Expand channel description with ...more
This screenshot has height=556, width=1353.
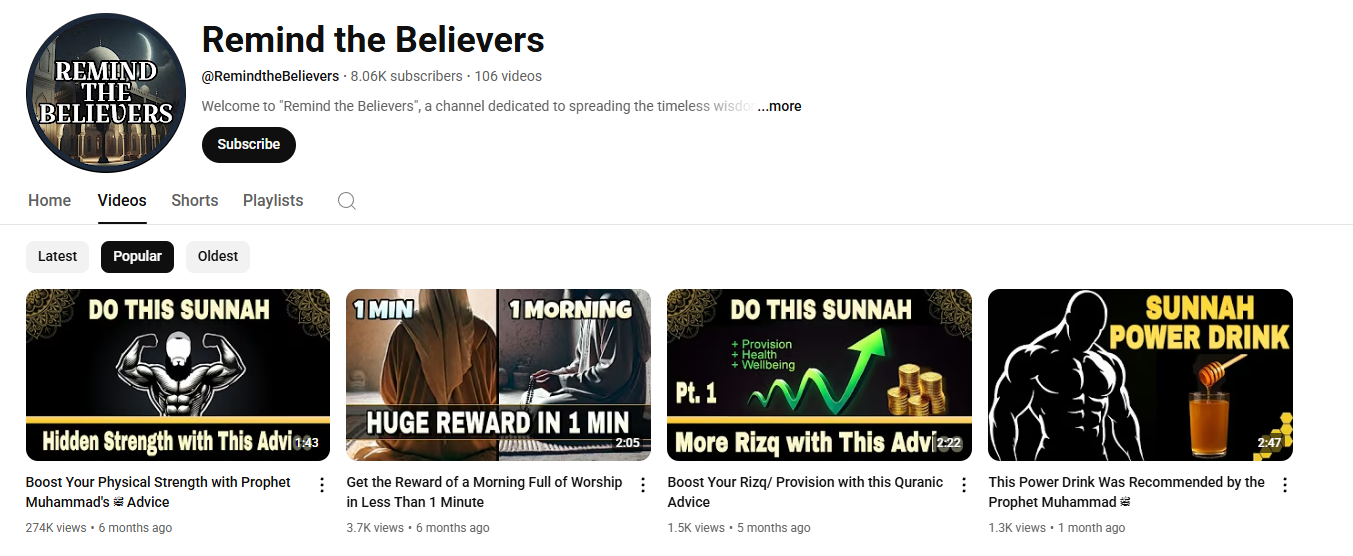click(779, 106)
